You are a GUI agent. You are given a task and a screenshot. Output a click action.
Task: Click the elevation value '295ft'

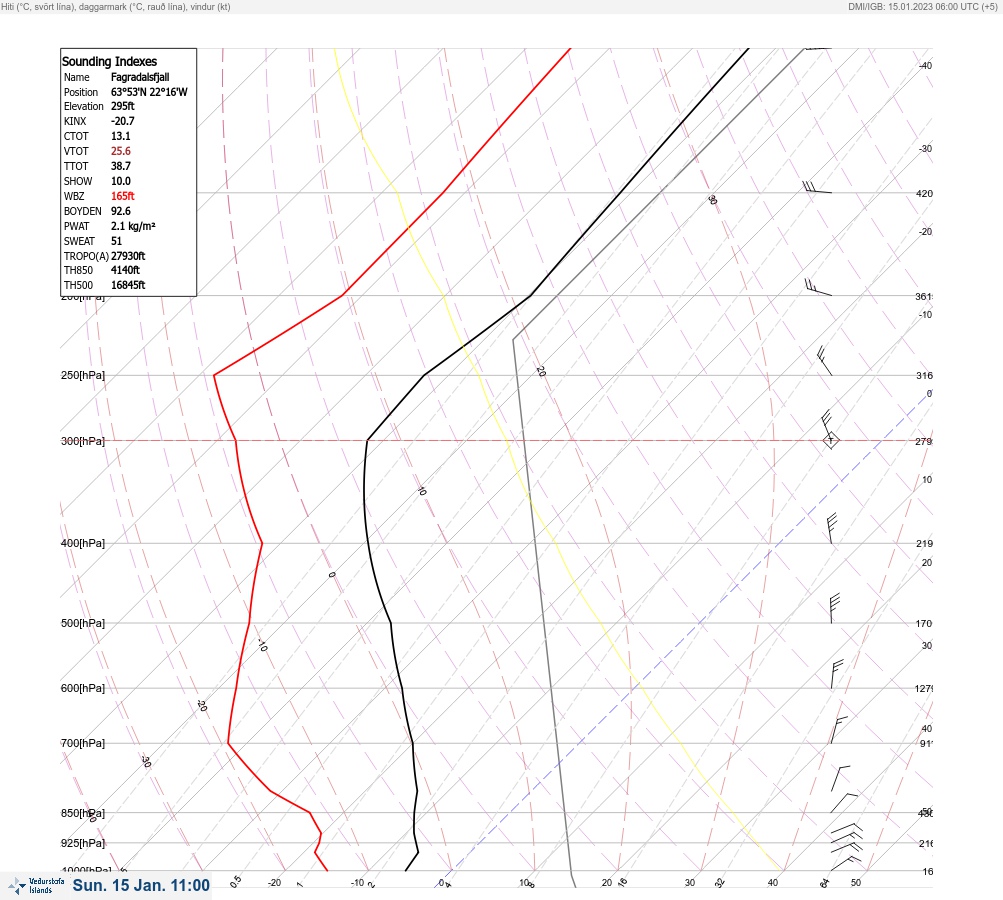pyautogui.click(x=123, y=106)
